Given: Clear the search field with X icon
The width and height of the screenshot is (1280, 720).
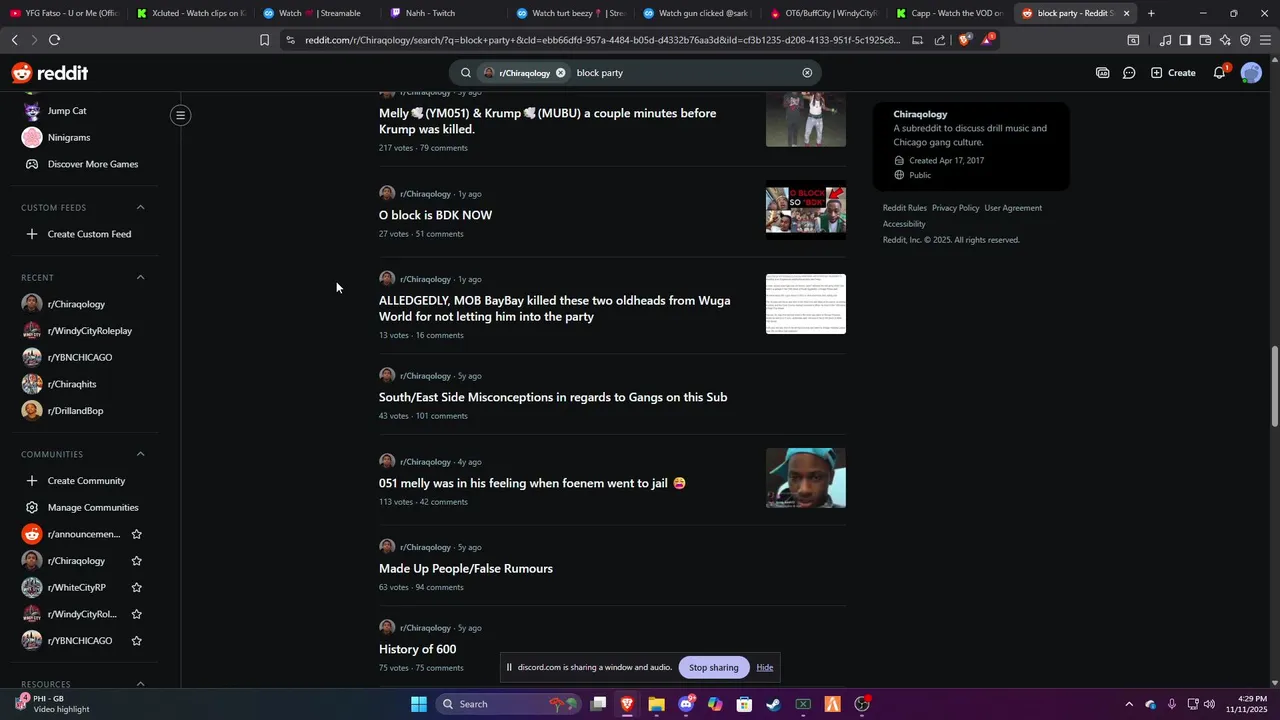Looking at the screenshot, I should [807, 73].
